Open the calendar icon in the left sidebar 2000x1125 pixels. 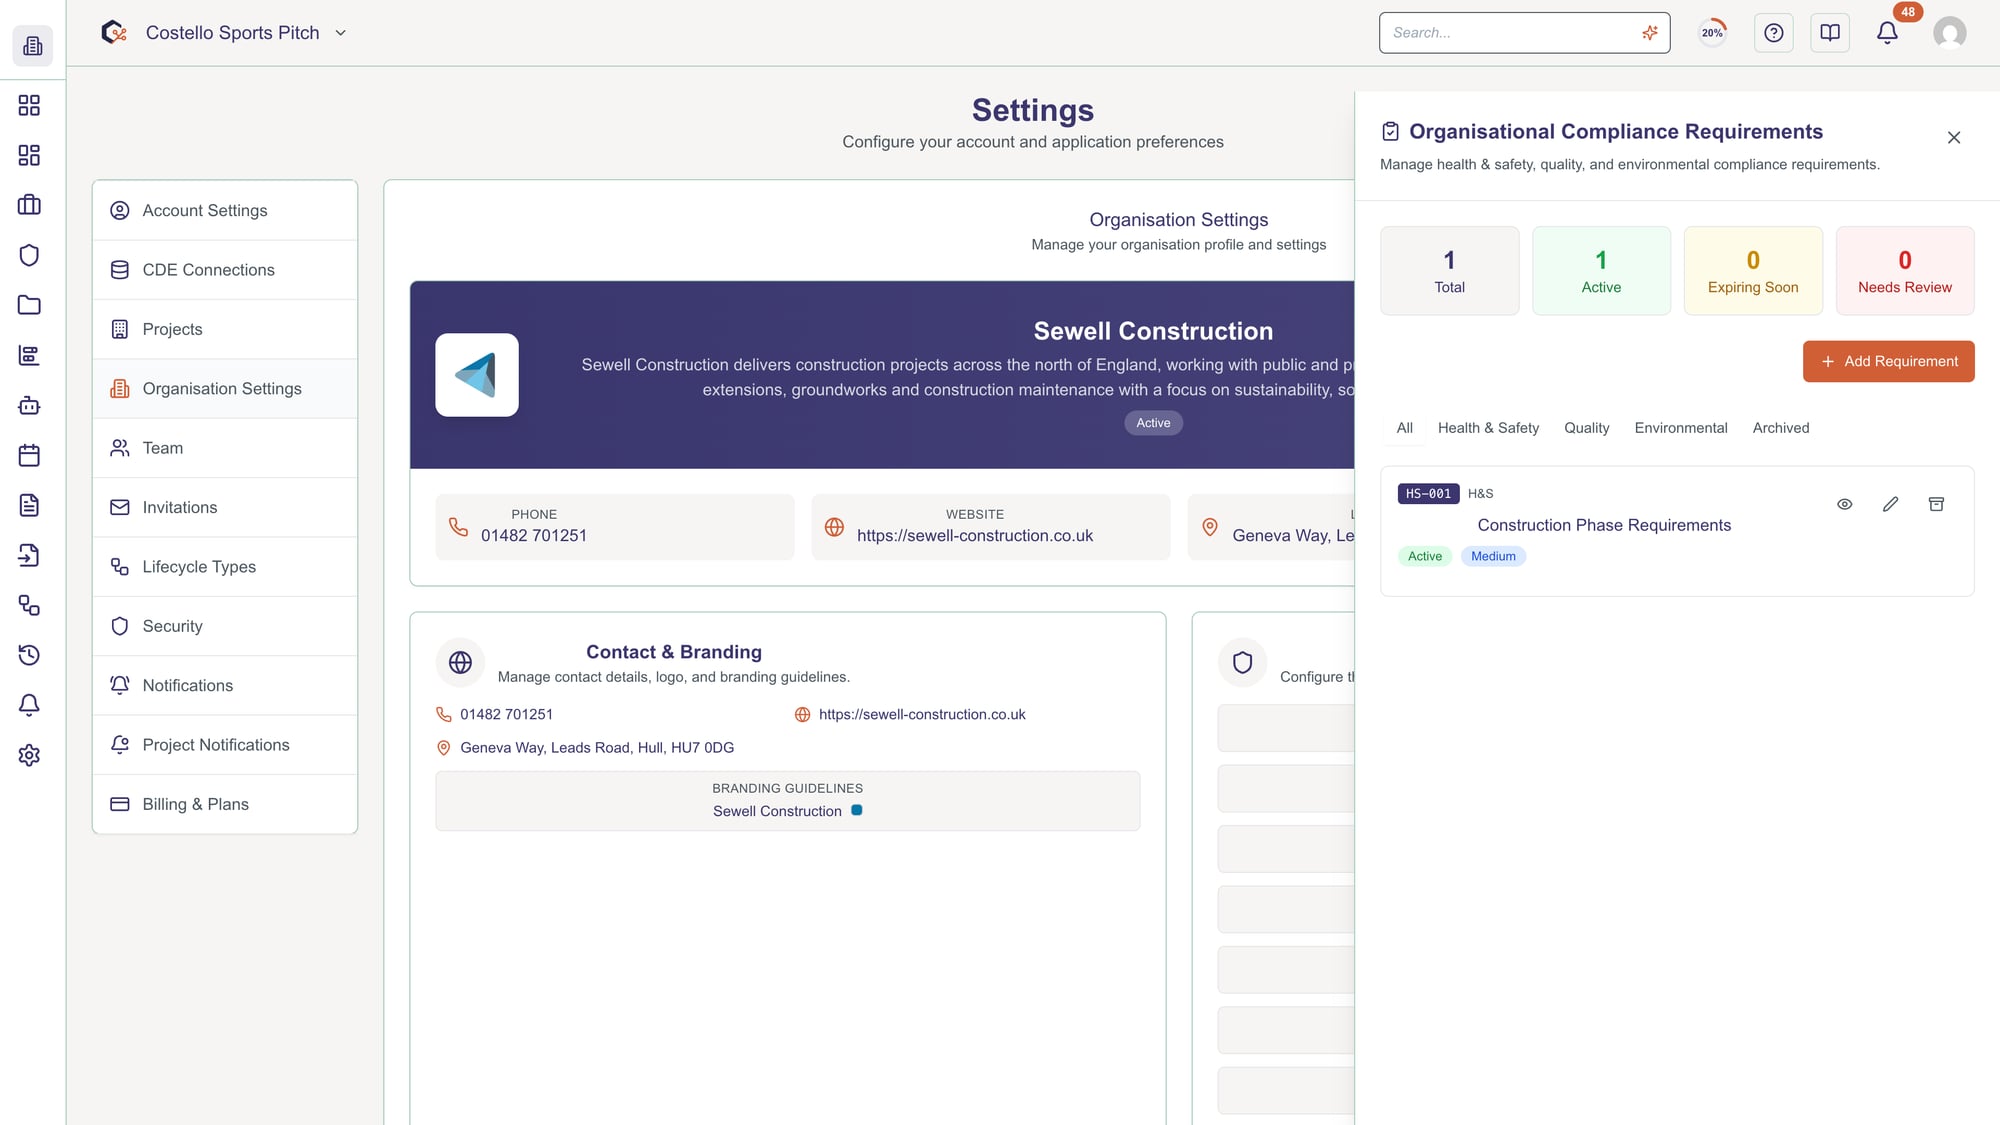click(x=29, y=455)
